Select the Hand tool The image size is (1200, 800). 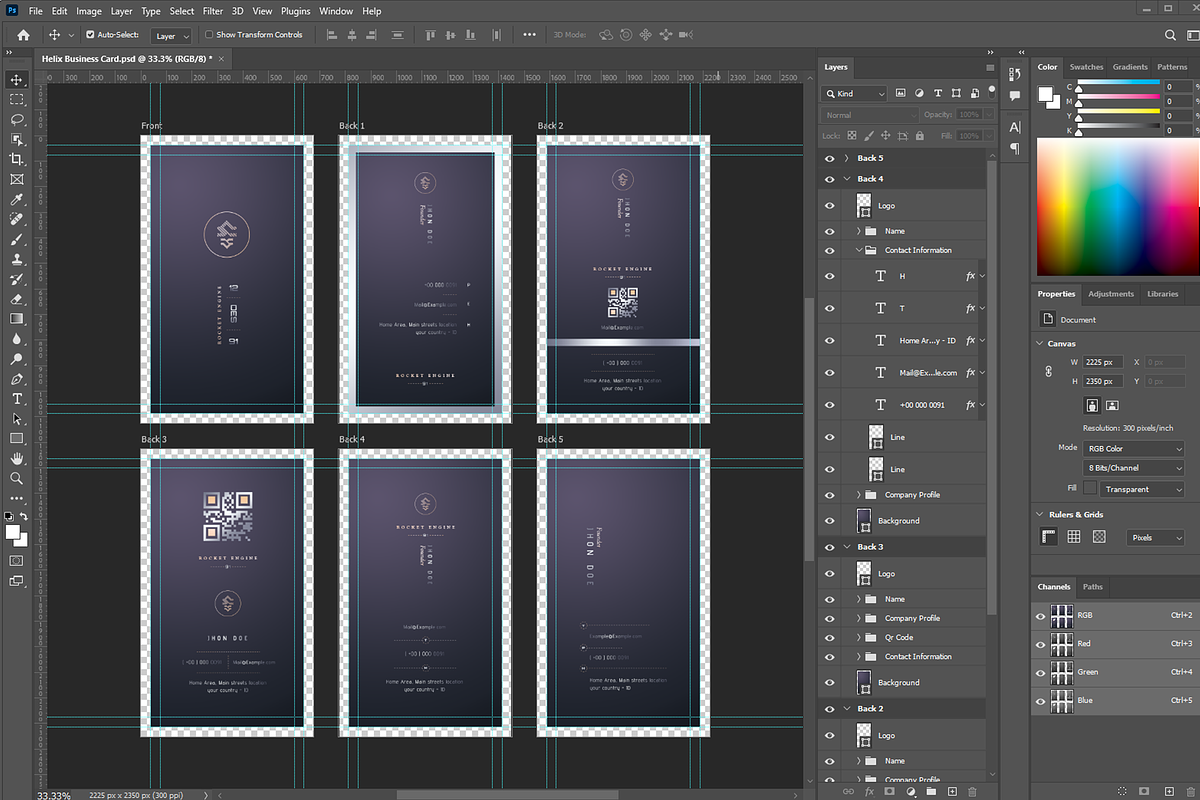[16, 458]
